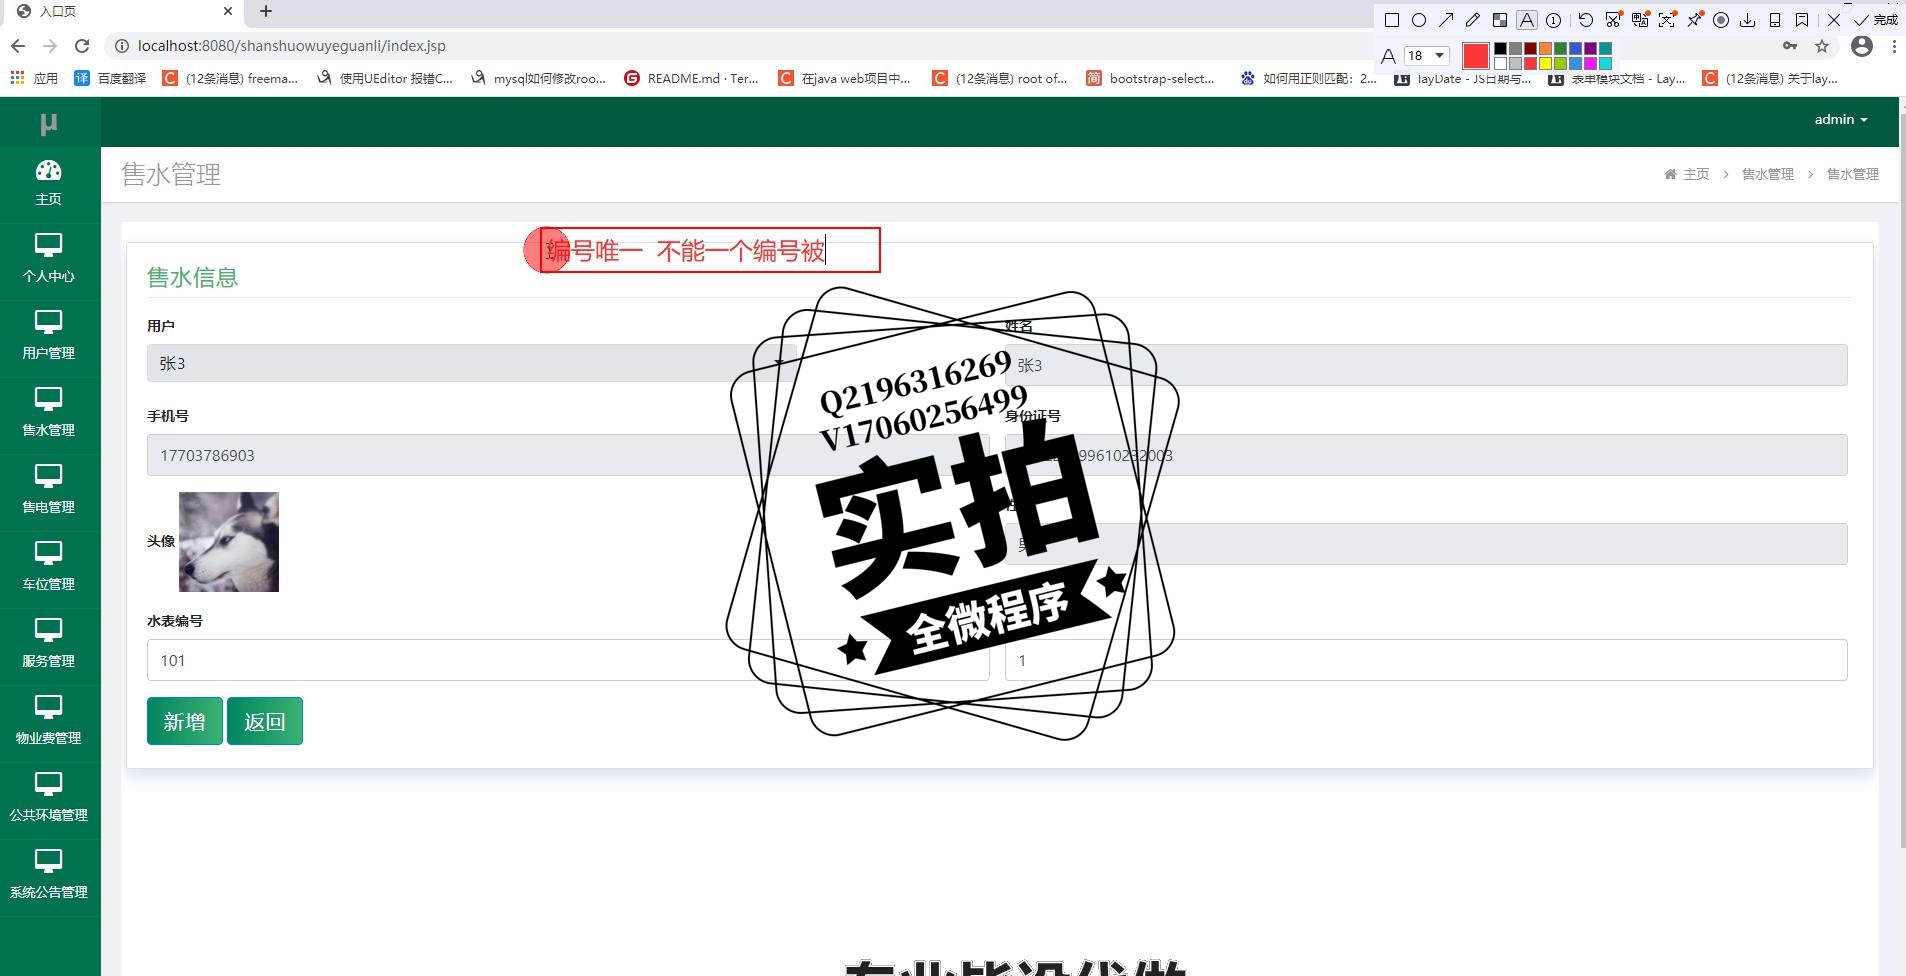The height and width of the screenshot is (976, 1906).
Task: Open the admin user dropdown
Action: (x=1841, y=119)
